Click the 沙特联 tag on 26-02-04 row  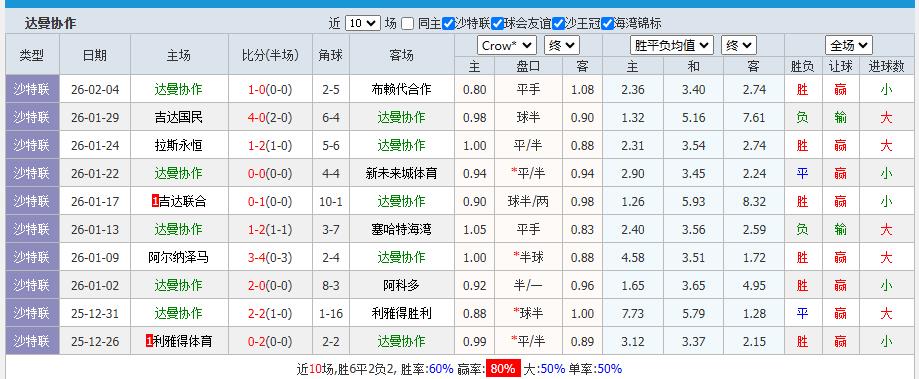(x=32, y=90)
